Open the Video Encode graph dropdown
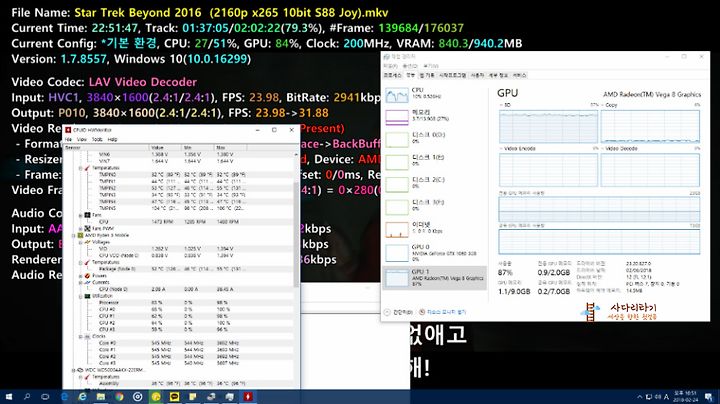The width and height of the screenshot is (720, 404). click(x=518, y=149)
